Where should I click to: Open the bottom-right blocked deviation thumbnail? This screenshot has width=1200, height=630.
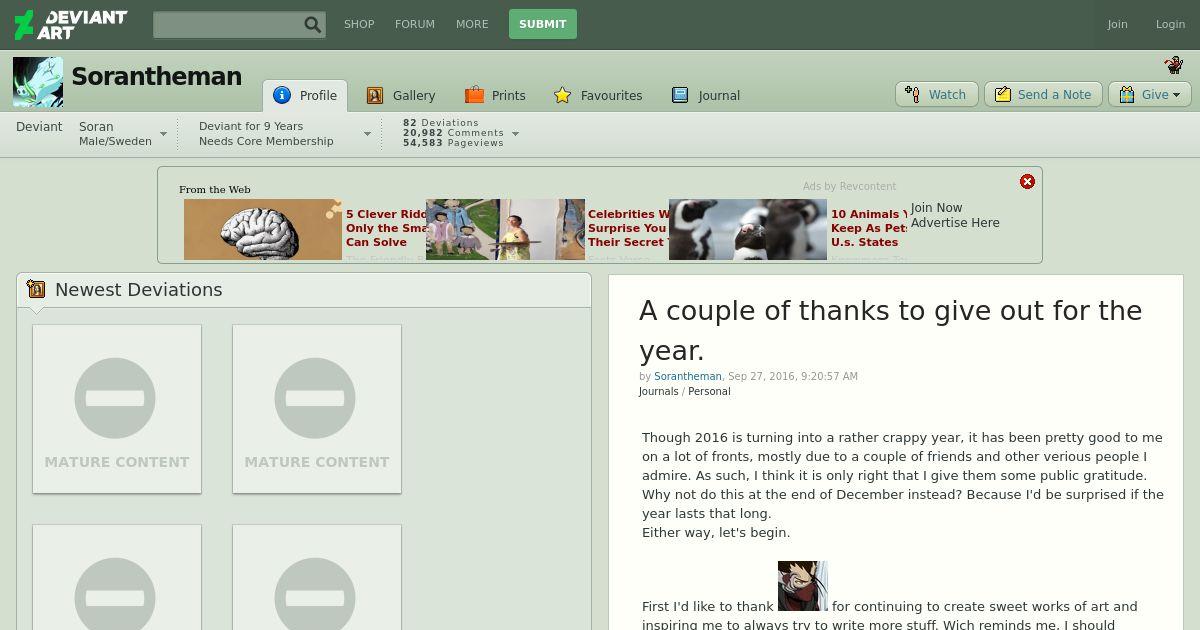317,578
